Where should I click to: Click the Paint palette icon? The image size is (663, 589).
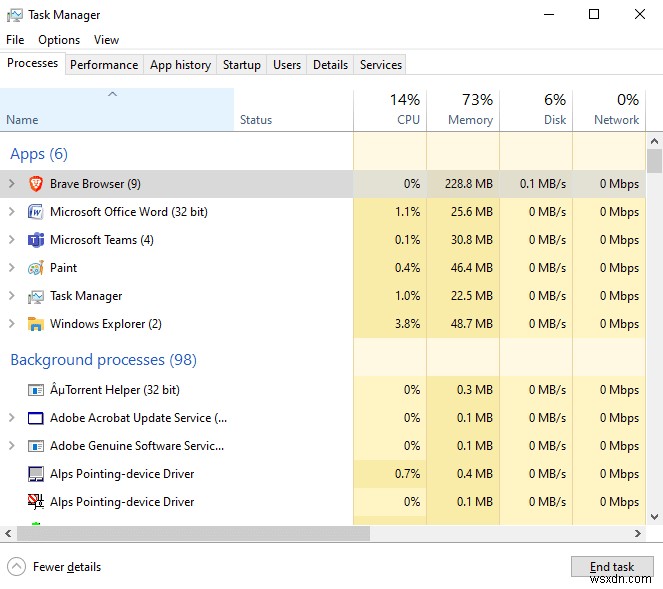click(x=36, y=268)
